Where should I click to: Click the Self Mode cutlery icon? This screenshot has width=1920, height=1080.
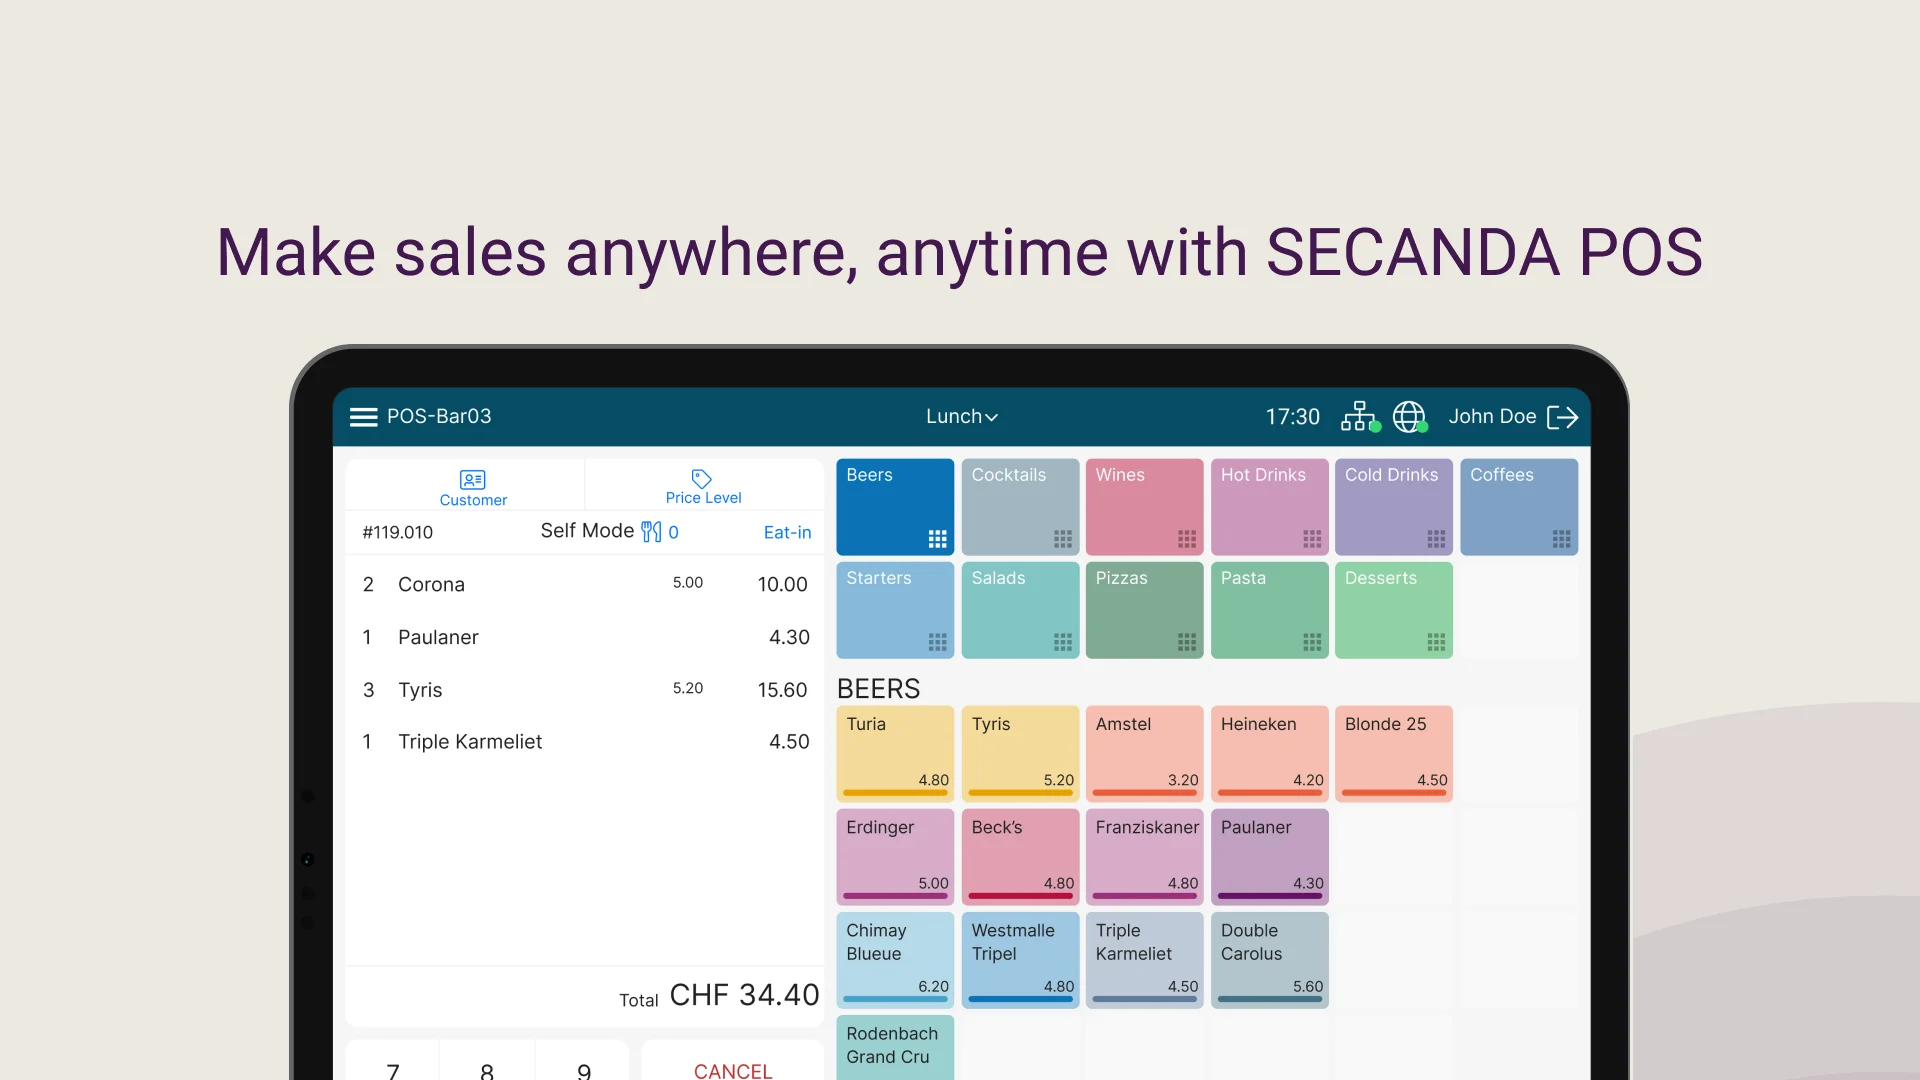coord(650,532)
